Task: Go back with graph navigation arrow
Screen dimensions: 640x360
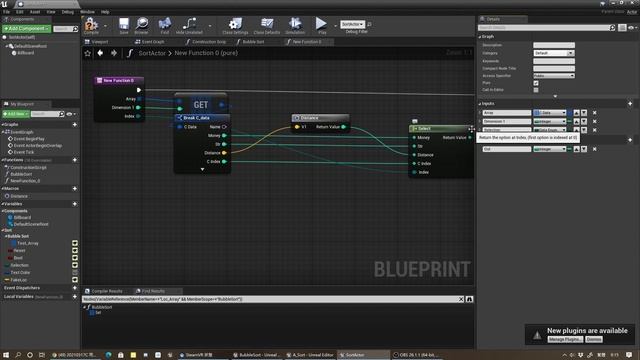Action: point(100,53)
